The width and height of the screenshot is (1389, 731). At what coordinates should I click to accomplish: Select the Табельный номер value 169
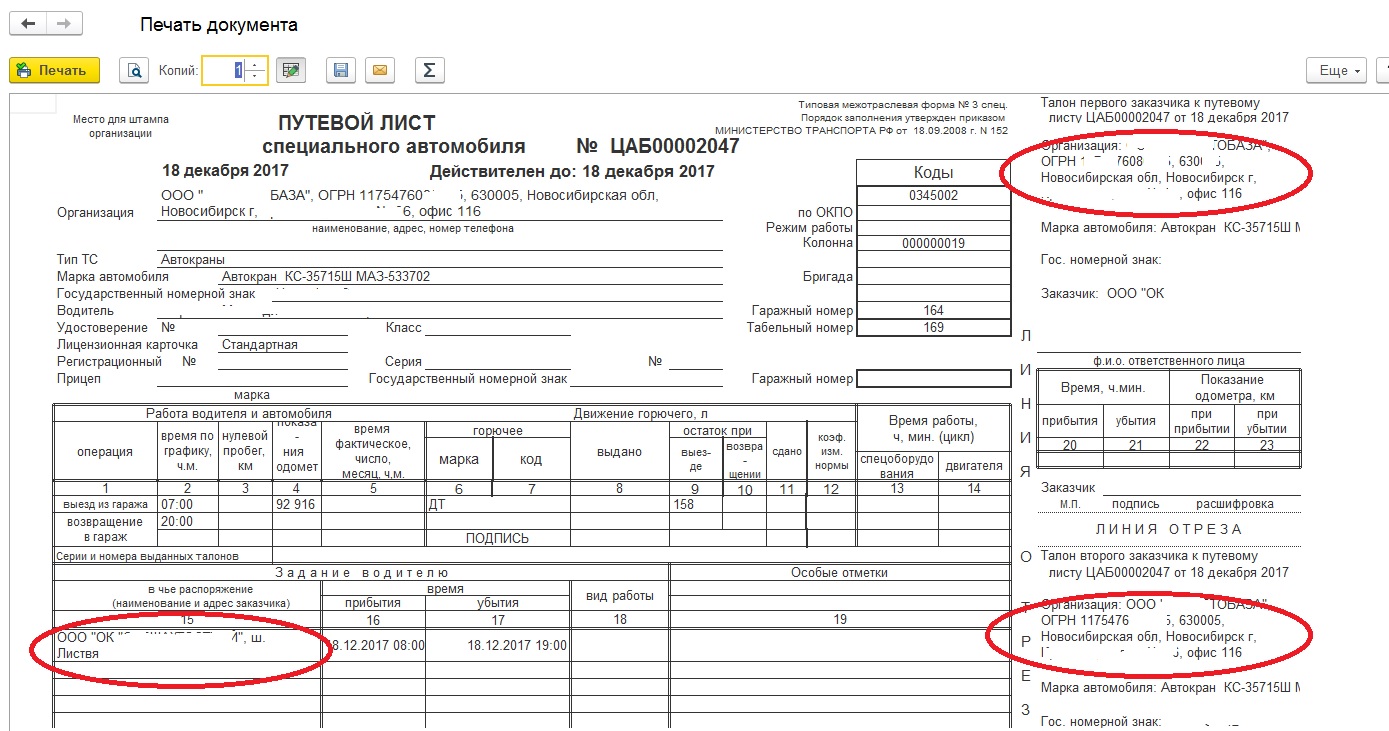[933, 327]
